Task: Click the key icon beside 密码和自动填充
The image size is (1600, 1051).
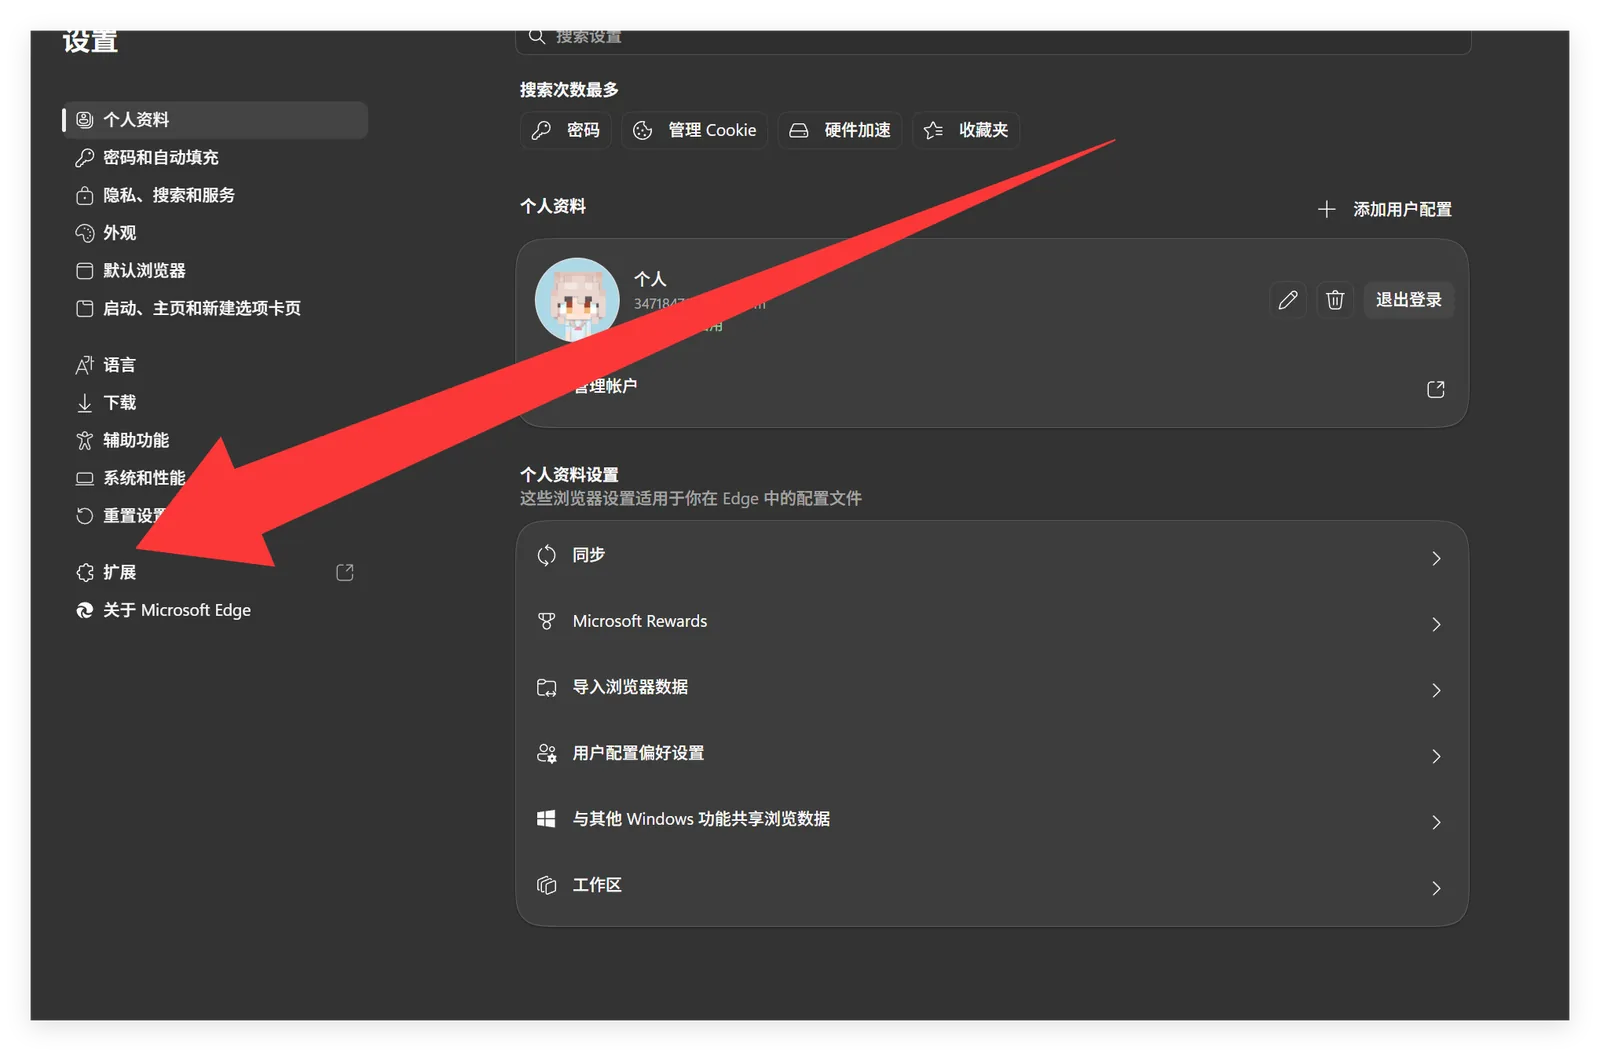Action: point(85,158)
